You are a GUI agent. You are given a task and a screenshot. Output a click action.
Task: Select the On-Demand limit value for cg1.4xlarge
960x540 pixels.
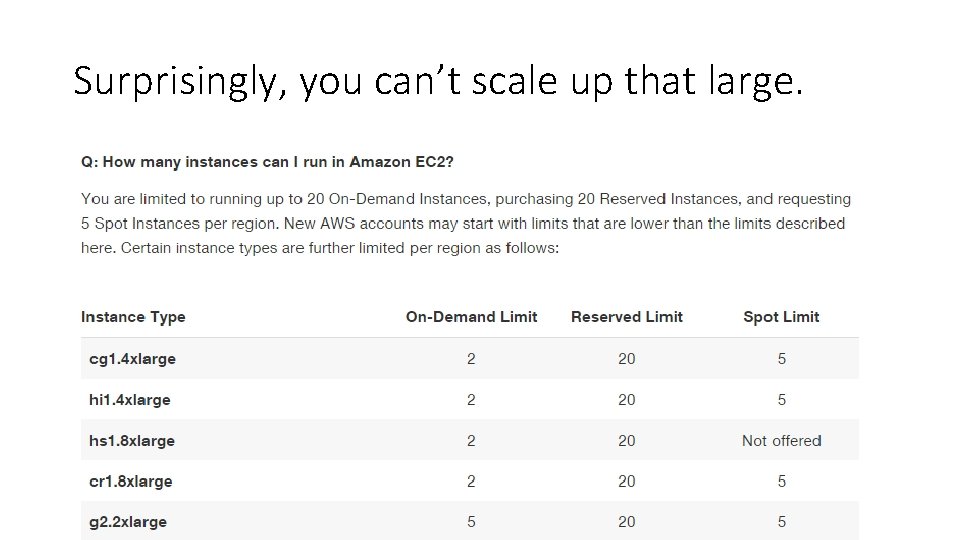tap(471, 359)
